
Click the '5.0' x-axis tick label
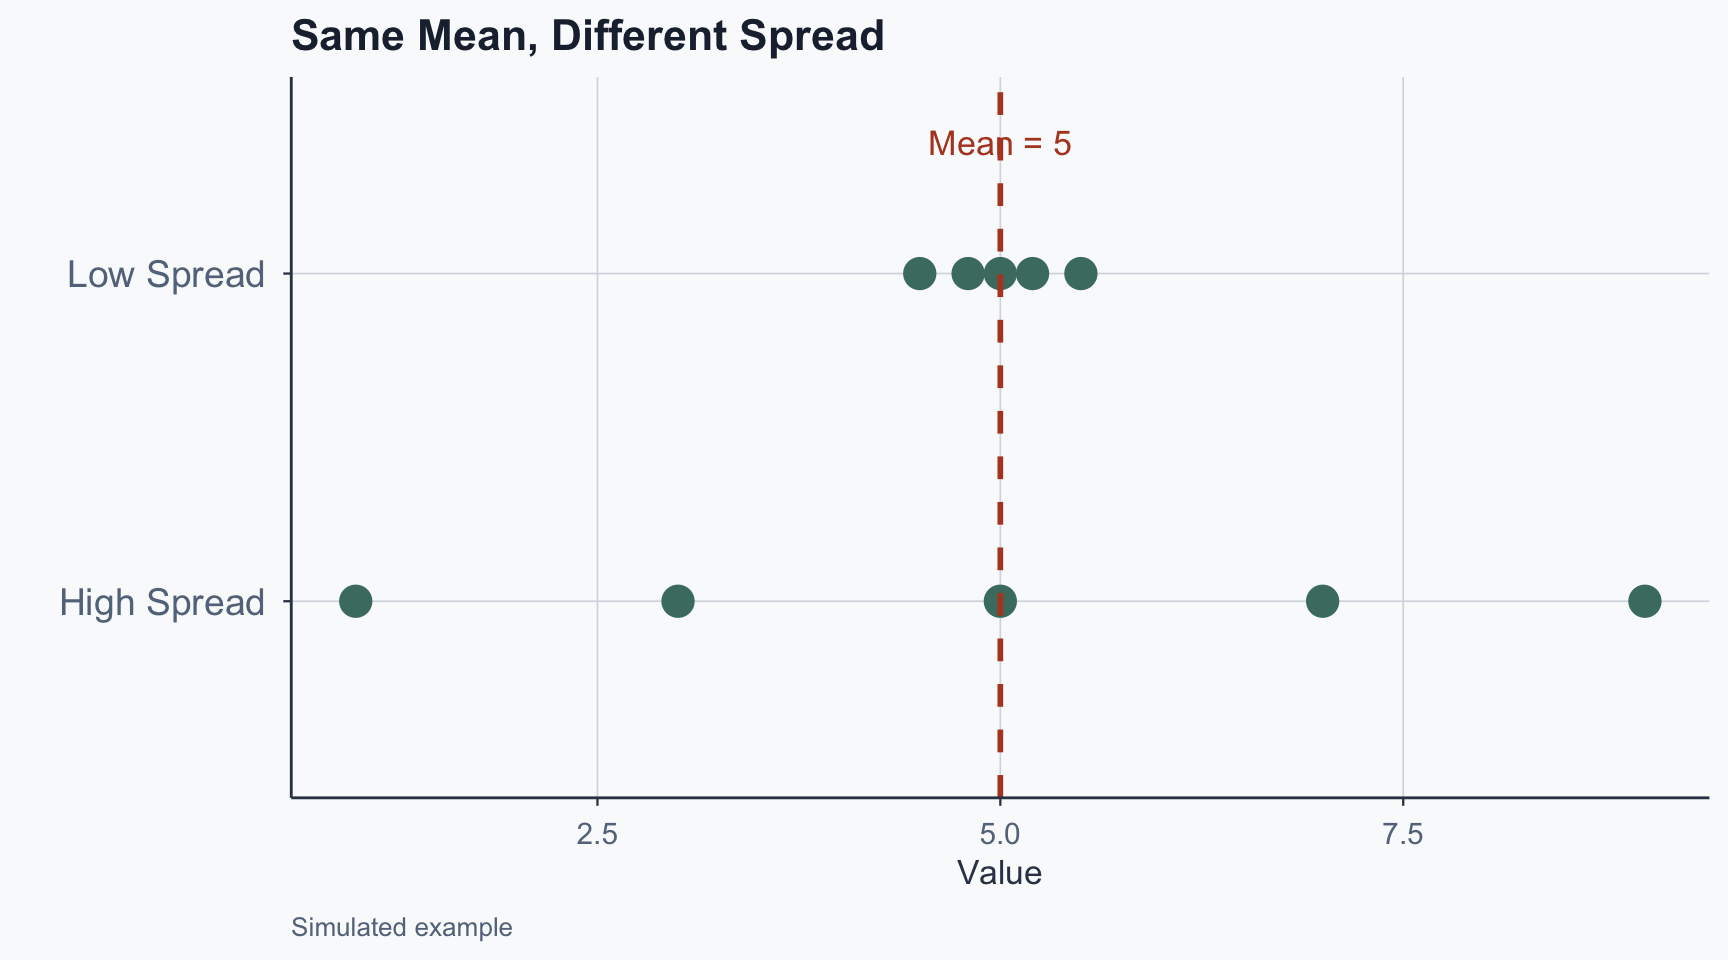(x=1000, y=834)
